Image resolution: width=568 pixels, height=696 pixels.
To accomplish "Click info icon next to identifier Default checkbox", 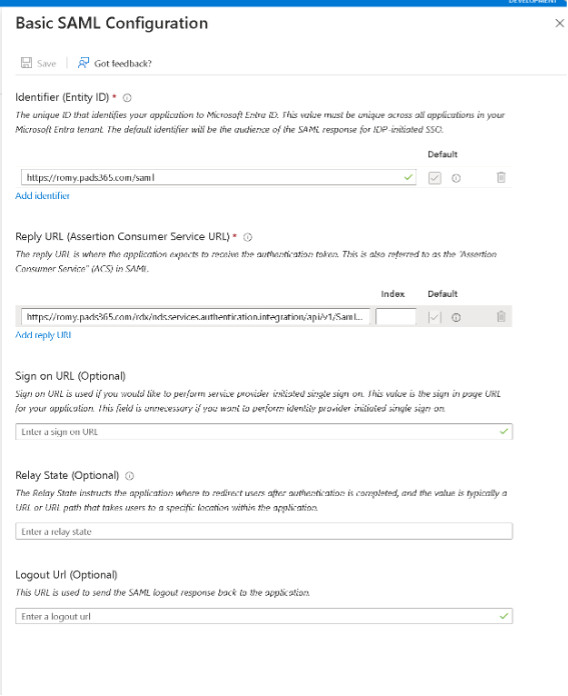I will tap(456, 178).
